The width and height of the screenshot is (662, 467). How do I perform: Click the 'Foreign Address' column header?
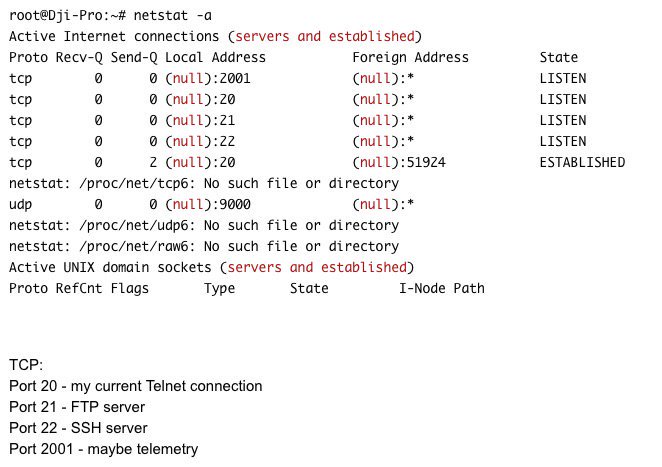(410, 57)
